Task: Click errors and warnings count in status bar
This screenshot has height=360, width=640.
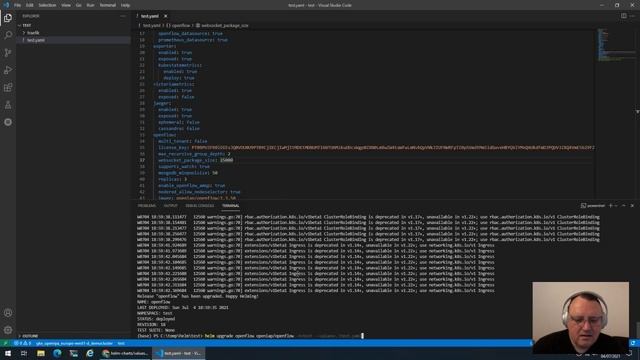Action: click(x=22, y=343)
